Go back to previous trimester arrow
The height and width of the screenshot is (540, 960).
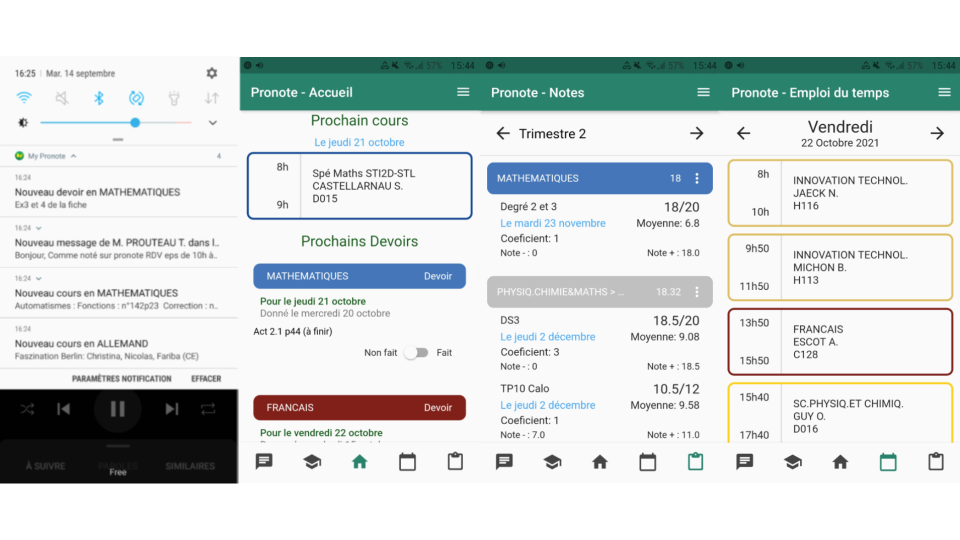pyautogui.click(x=503, y=133)
